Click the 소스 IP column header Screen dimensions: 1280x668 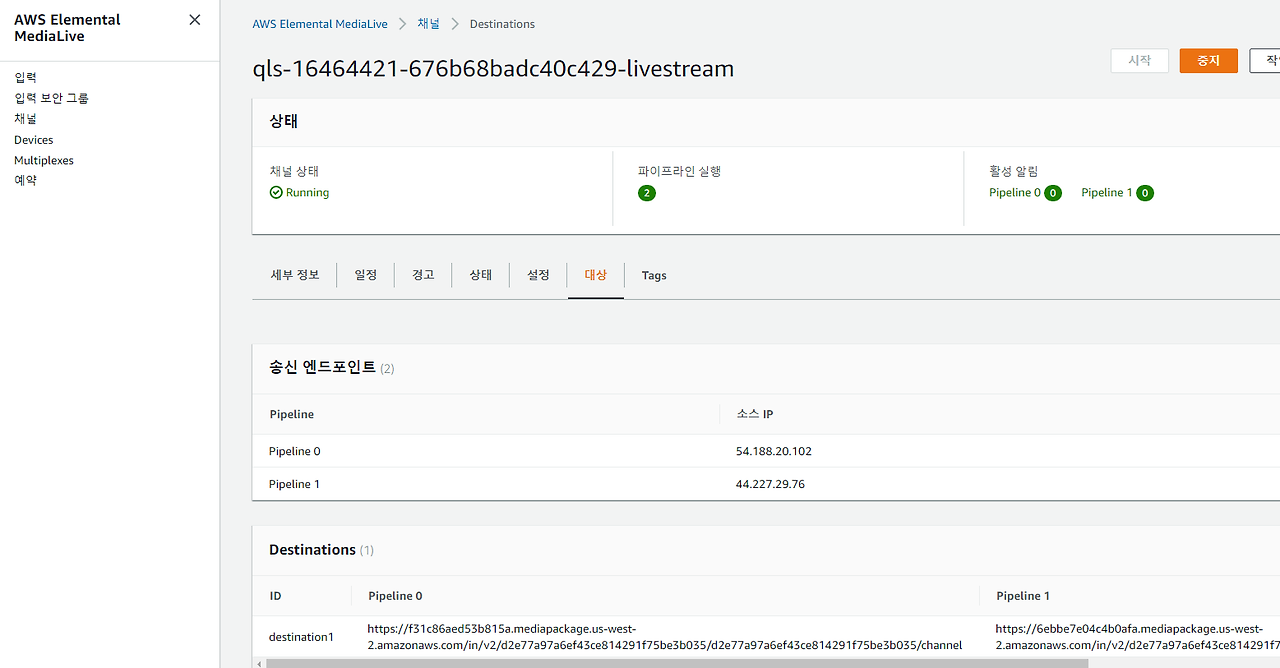click(x=755, y=414)
